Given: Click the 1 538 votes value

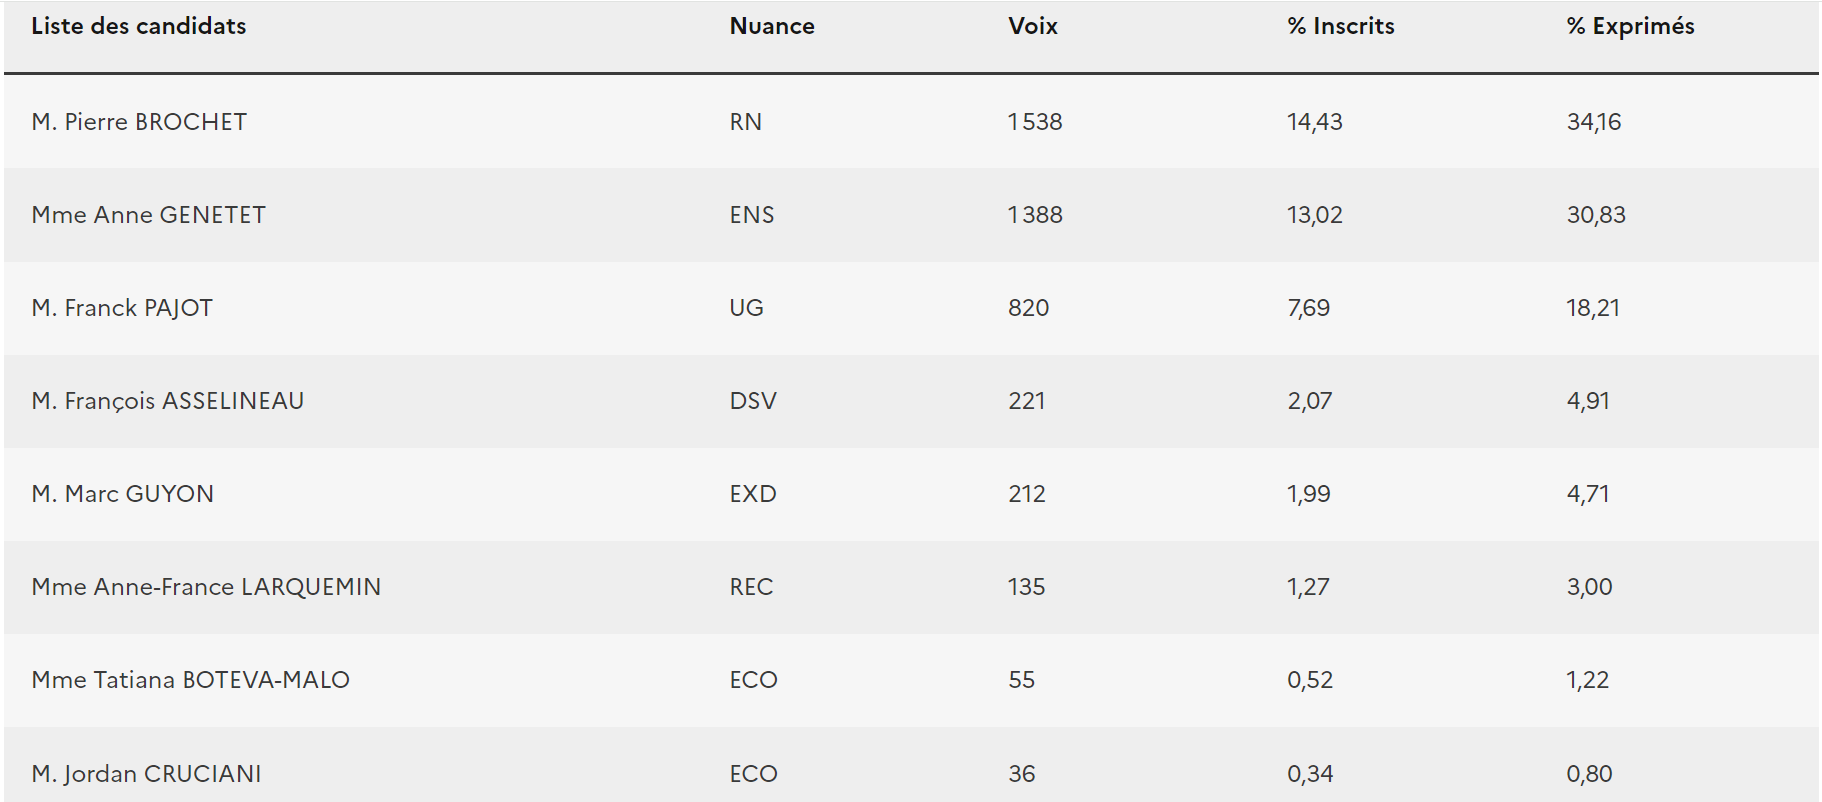Looking at the screenshot, I should click(x=1034, y=122).
